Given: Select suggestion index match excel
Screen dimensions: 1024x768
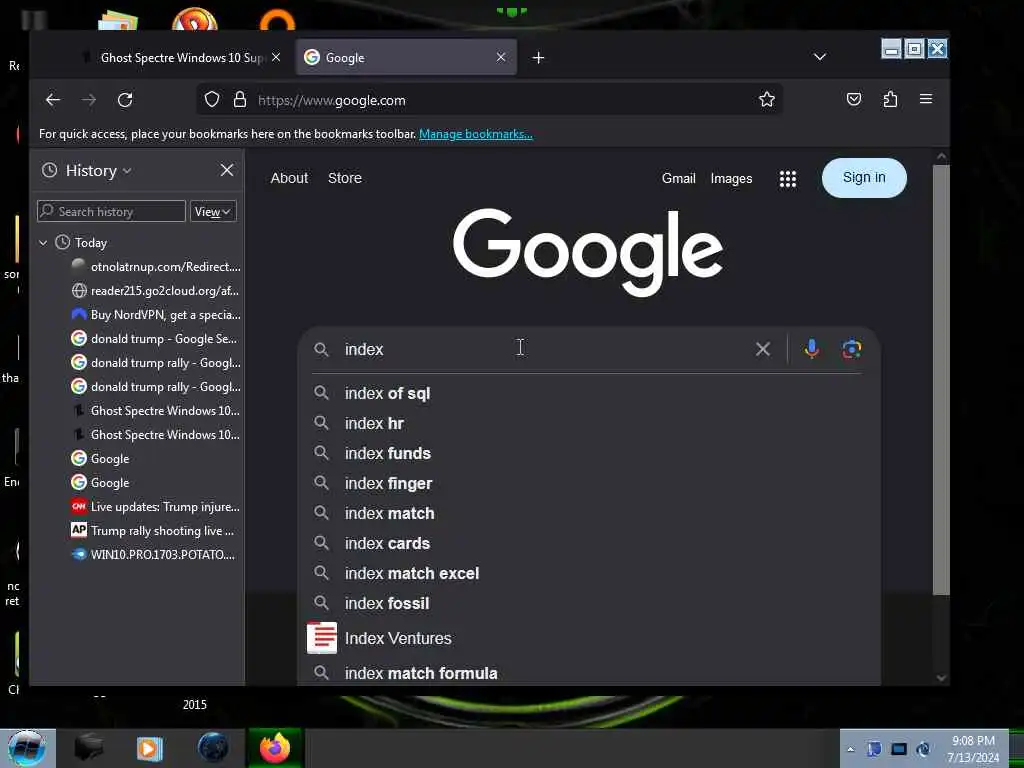Looking at the screenshot, I should click(588, 573).
